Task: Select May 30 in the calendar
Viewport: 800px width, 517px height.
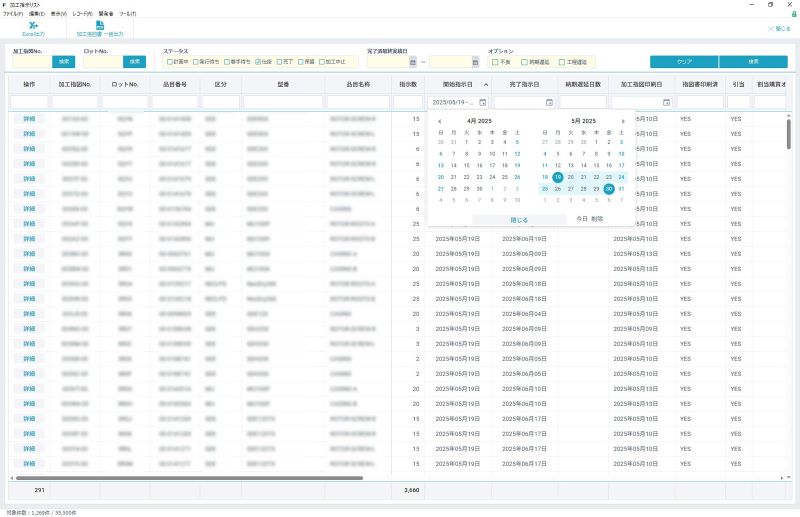Action: [609, 188]
